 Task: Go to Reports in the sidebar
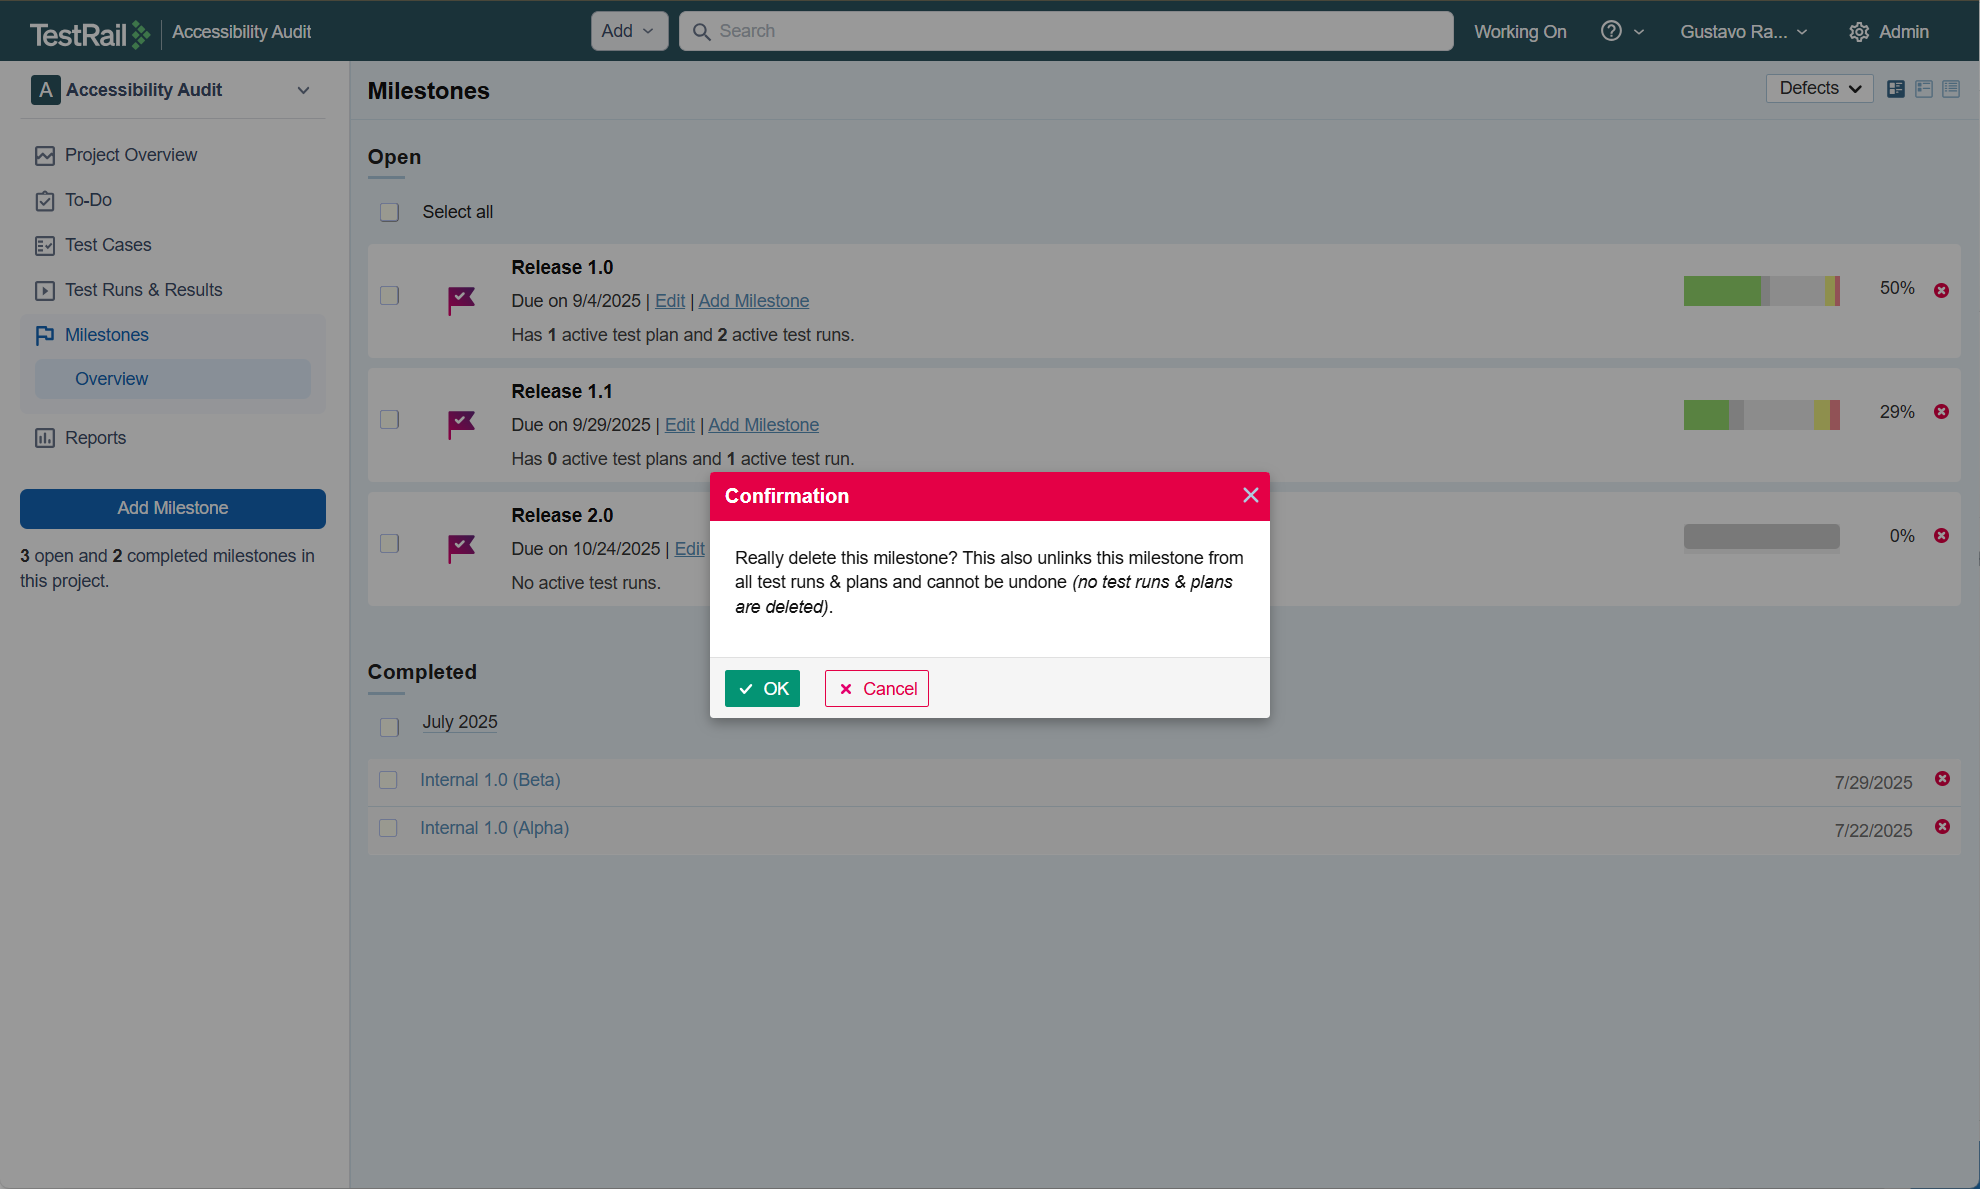95,438
